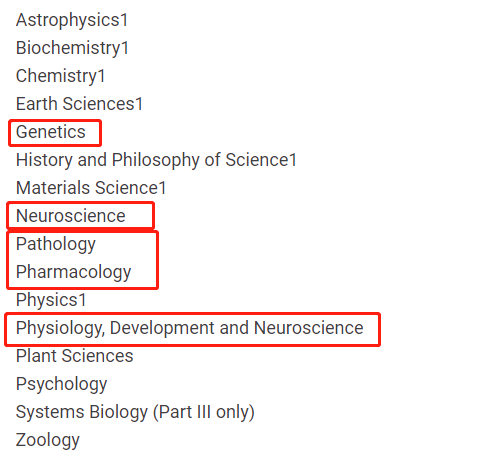
Task: Select the highlighted Genetics entry
Action: (51, 132)
